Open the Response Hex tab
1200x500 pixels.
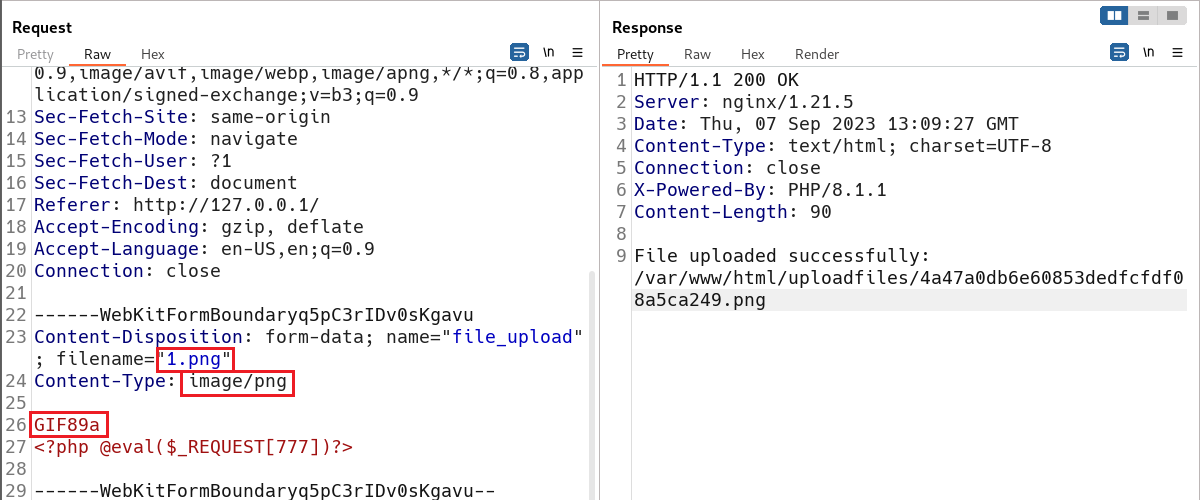click(753, 54)
